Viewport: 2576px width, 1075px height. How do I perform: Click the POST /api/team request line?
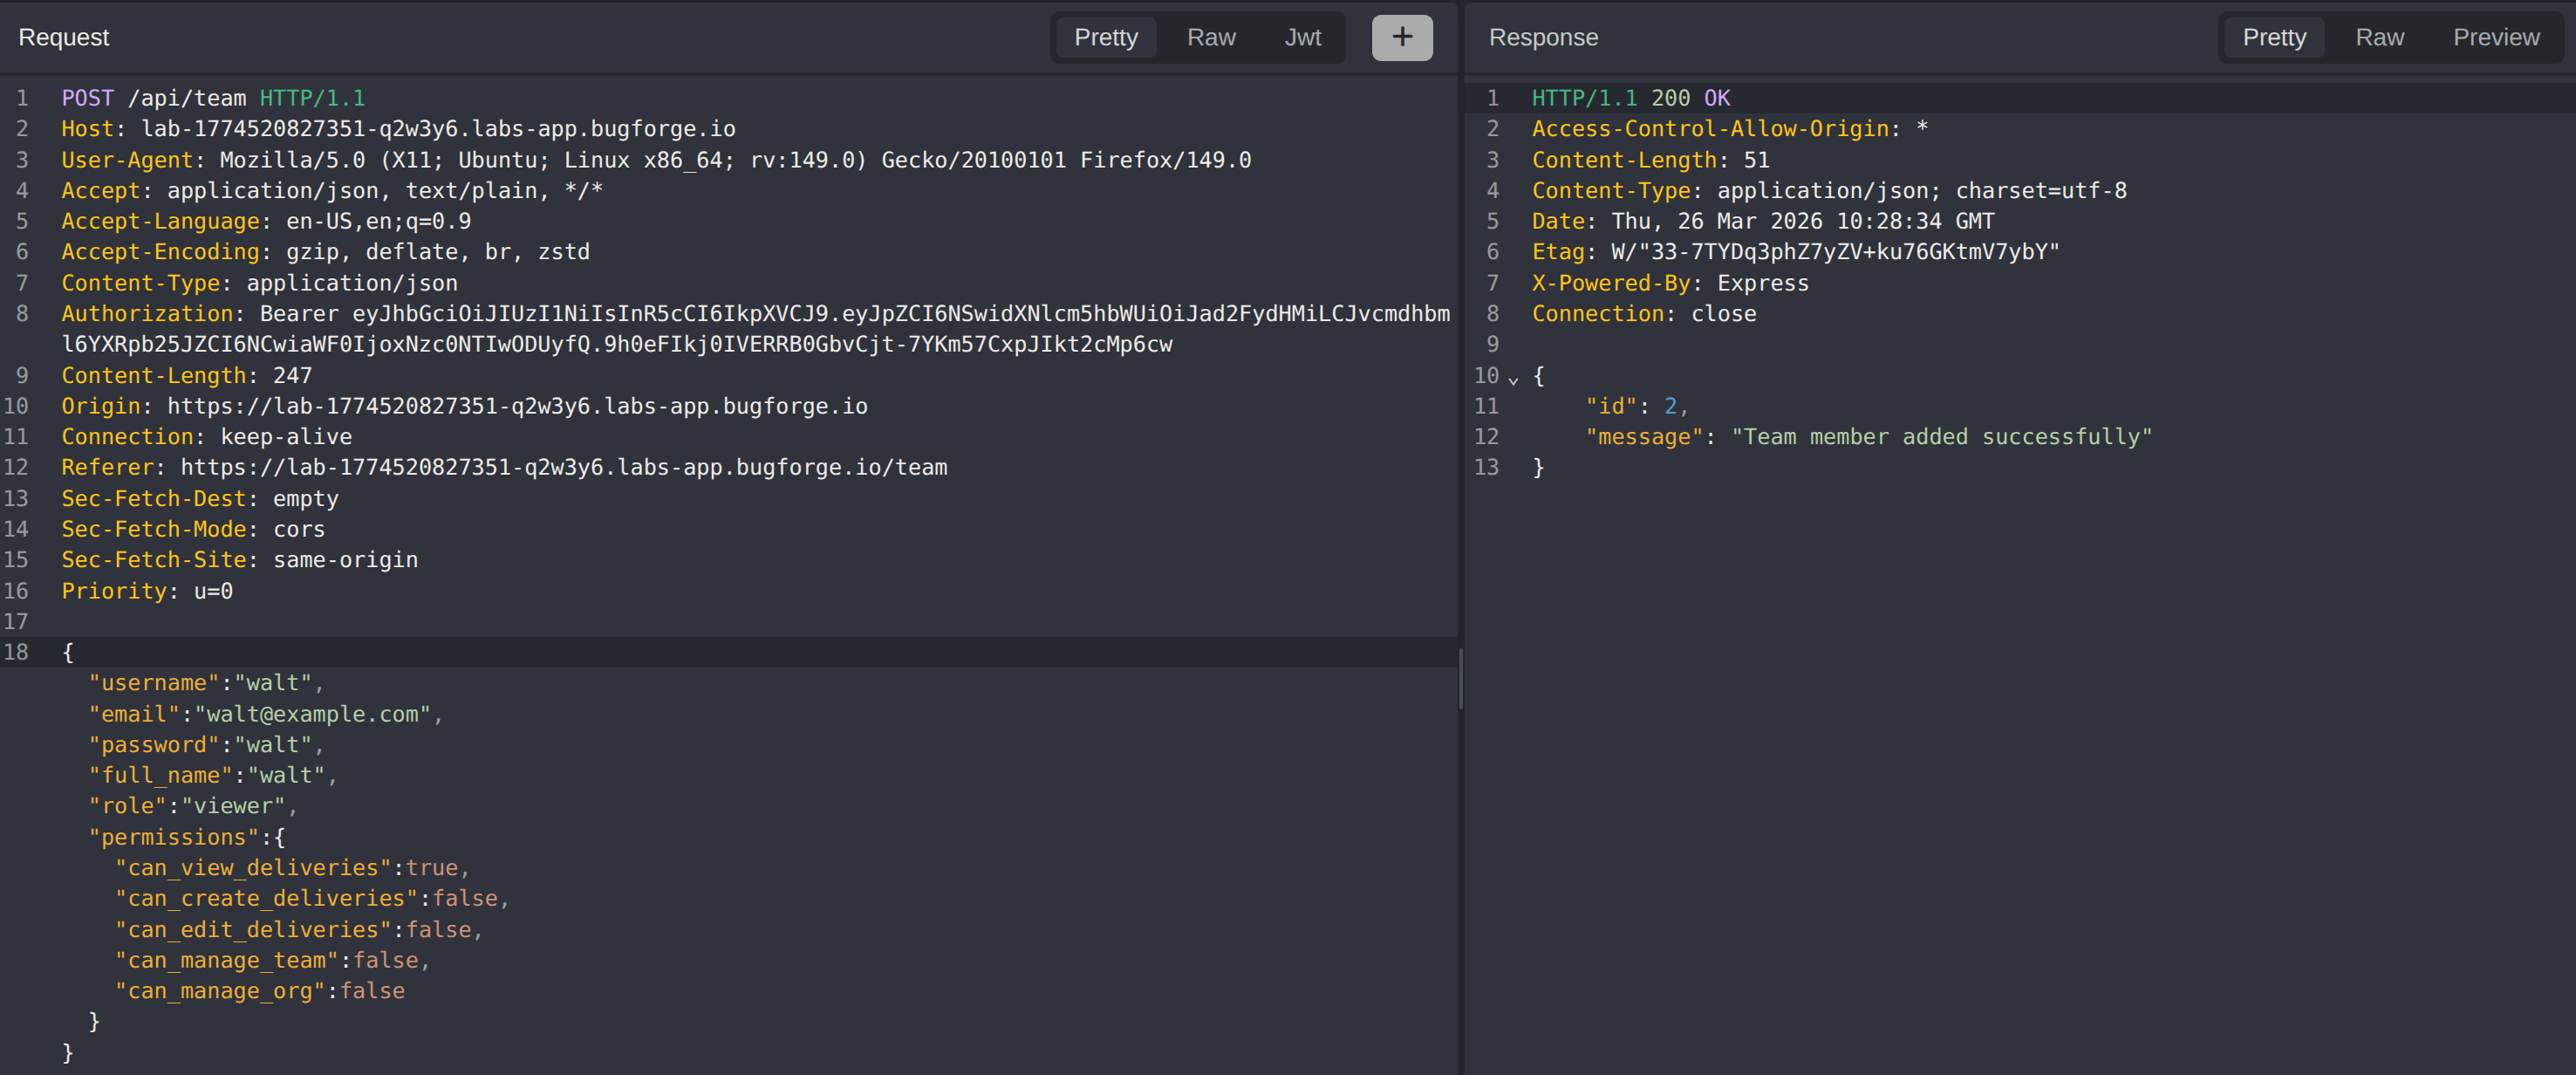[213, 98]
